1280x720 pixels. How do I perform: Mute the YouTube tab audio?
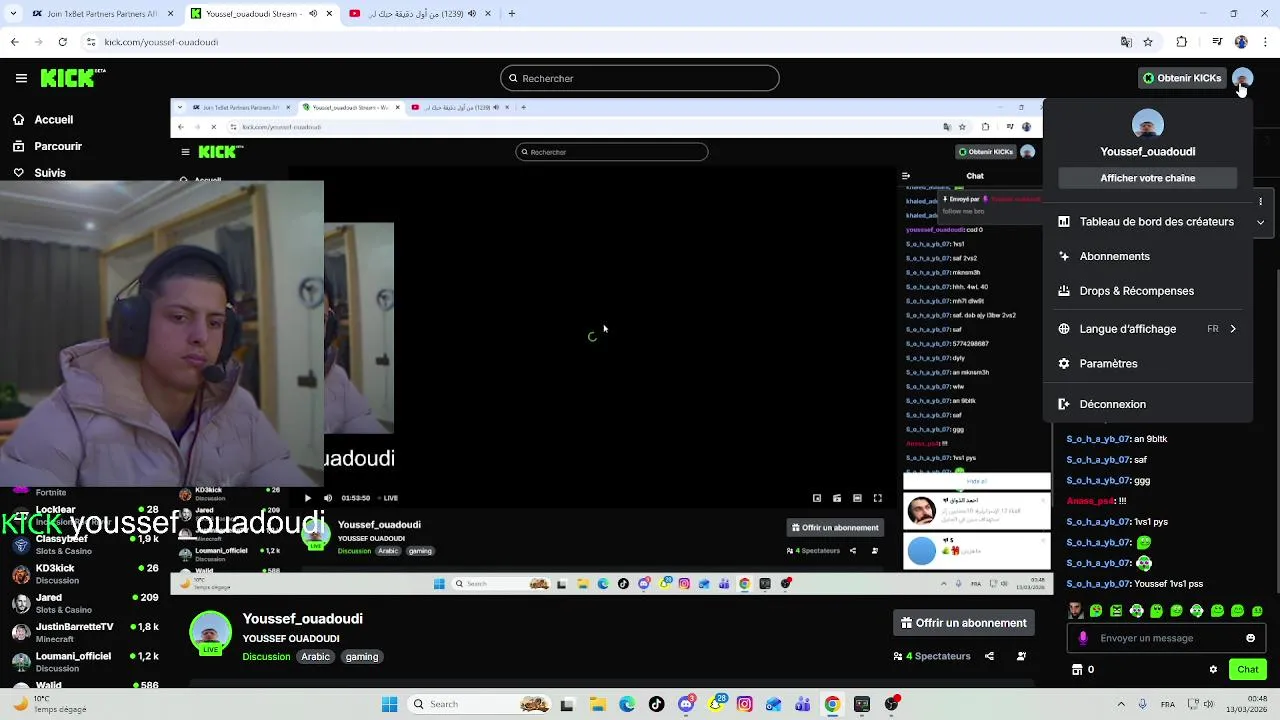click(x=471, y=14)
